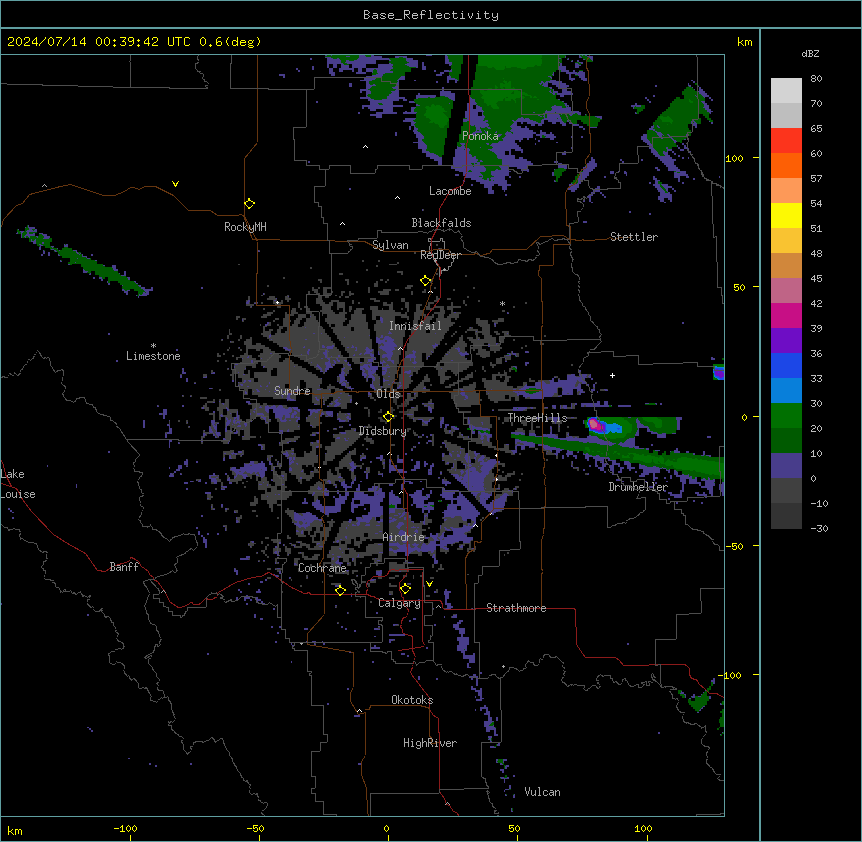Image resolution: width=862 pixels, height=842 pixels.
Task: Click yellow diamond marker between Olds and Didsbury
Action: (x=388, y=417)
